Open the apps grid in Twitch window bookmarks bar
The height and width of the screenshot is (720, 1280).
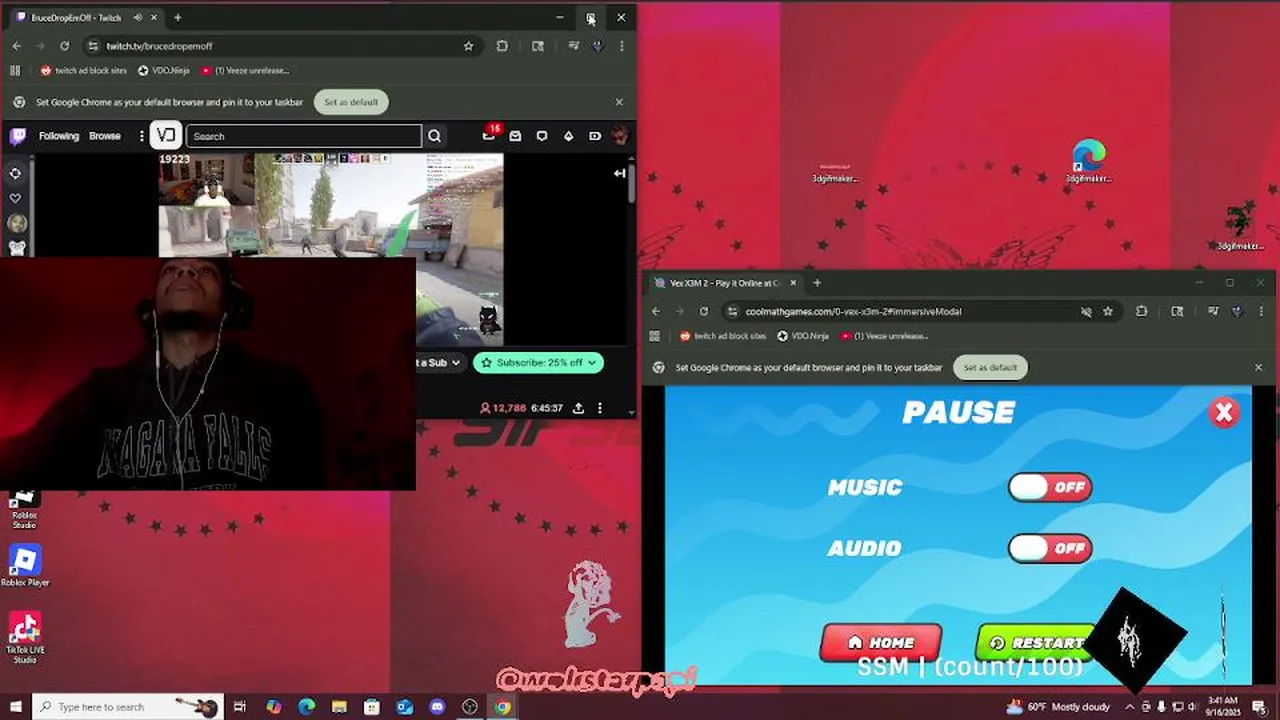(x=15, y=70)
